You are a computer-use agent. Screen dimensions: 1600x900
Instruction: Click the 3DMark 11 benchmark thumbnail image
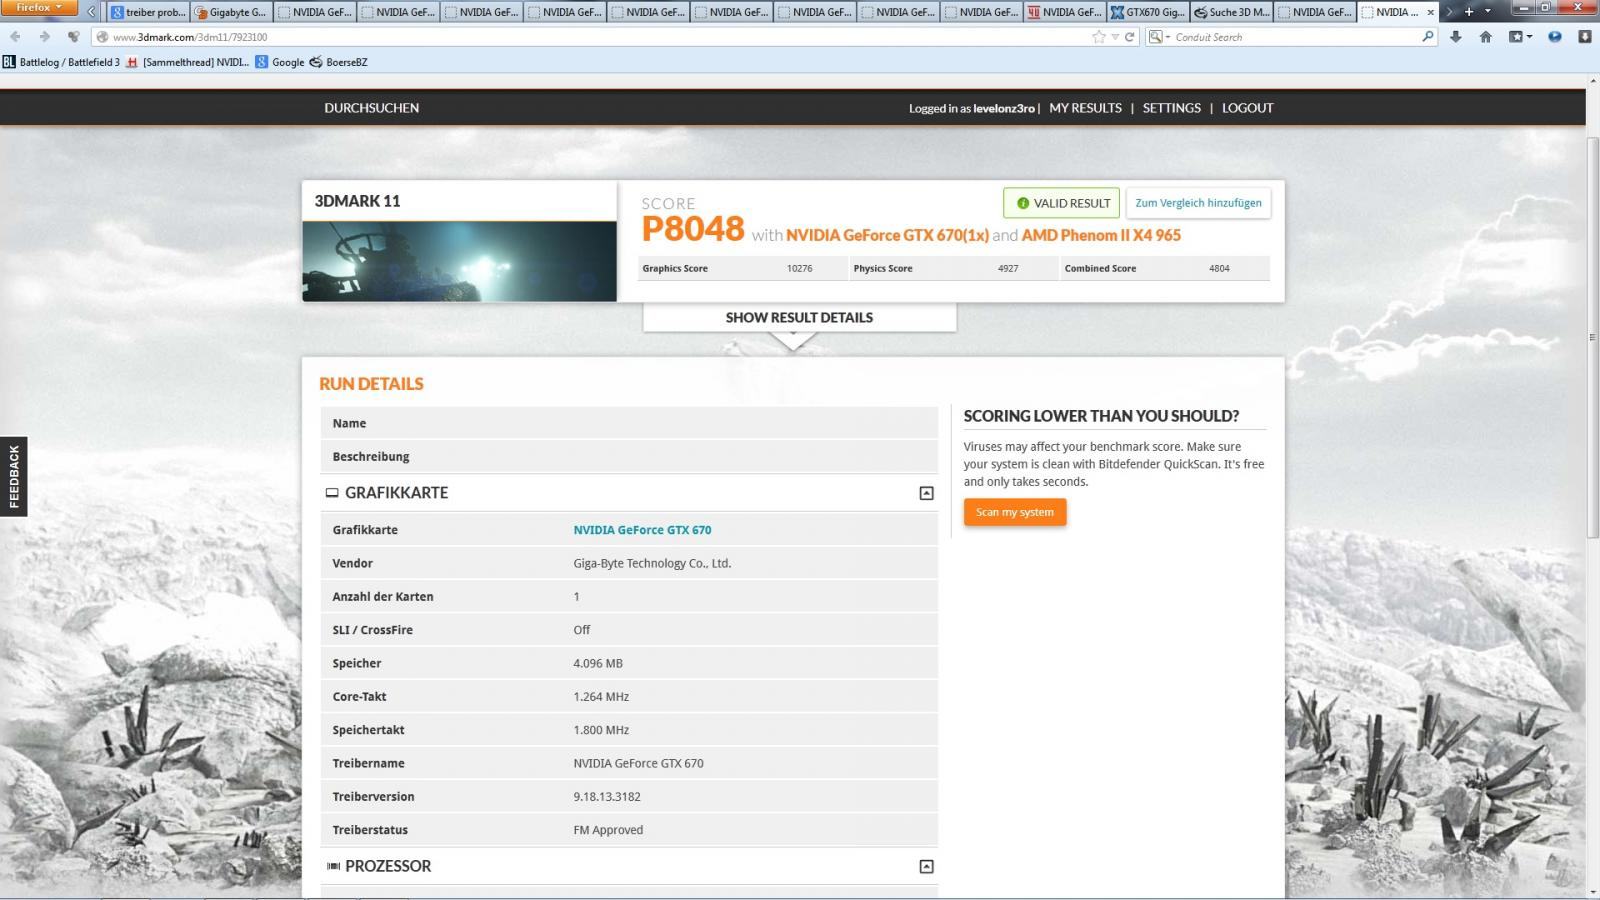pyautogui.click(x=460, y=261)
